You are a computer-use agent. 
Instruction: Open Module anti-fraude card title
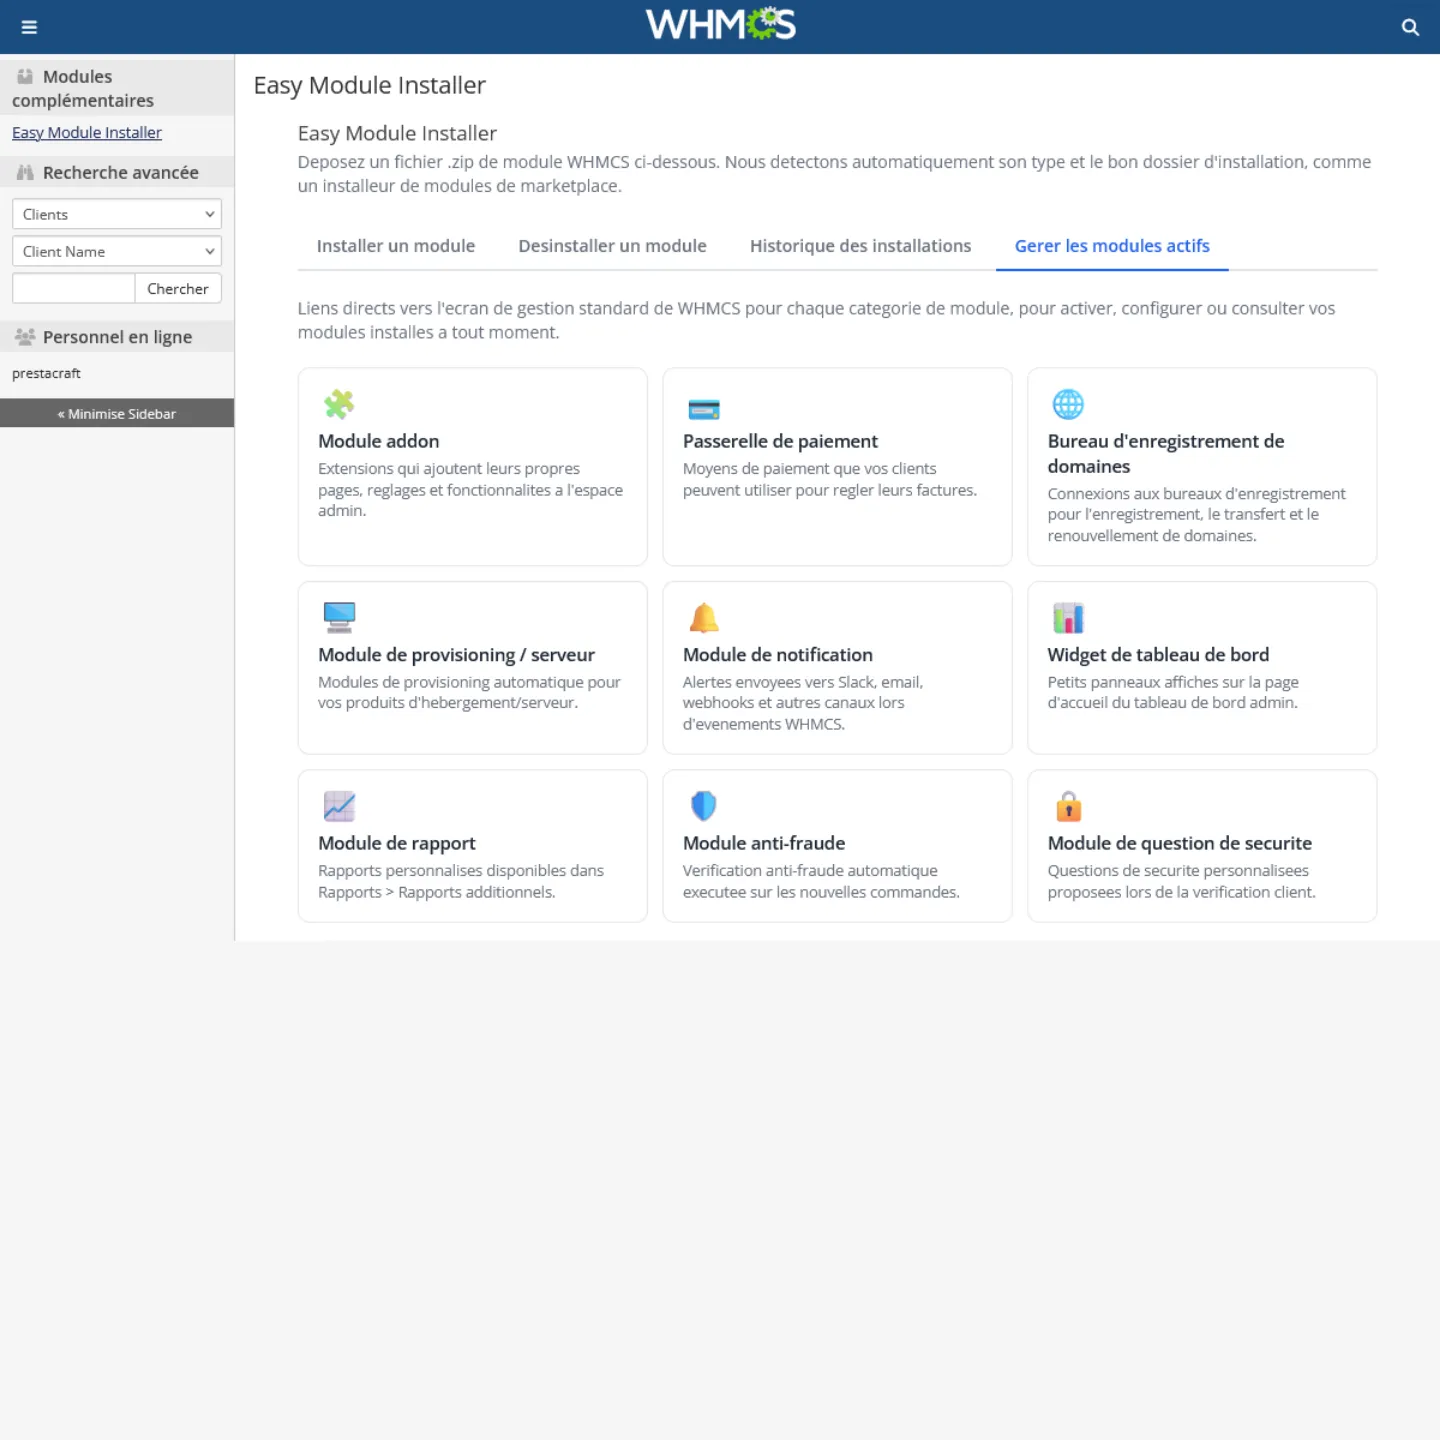click(764, 843)
